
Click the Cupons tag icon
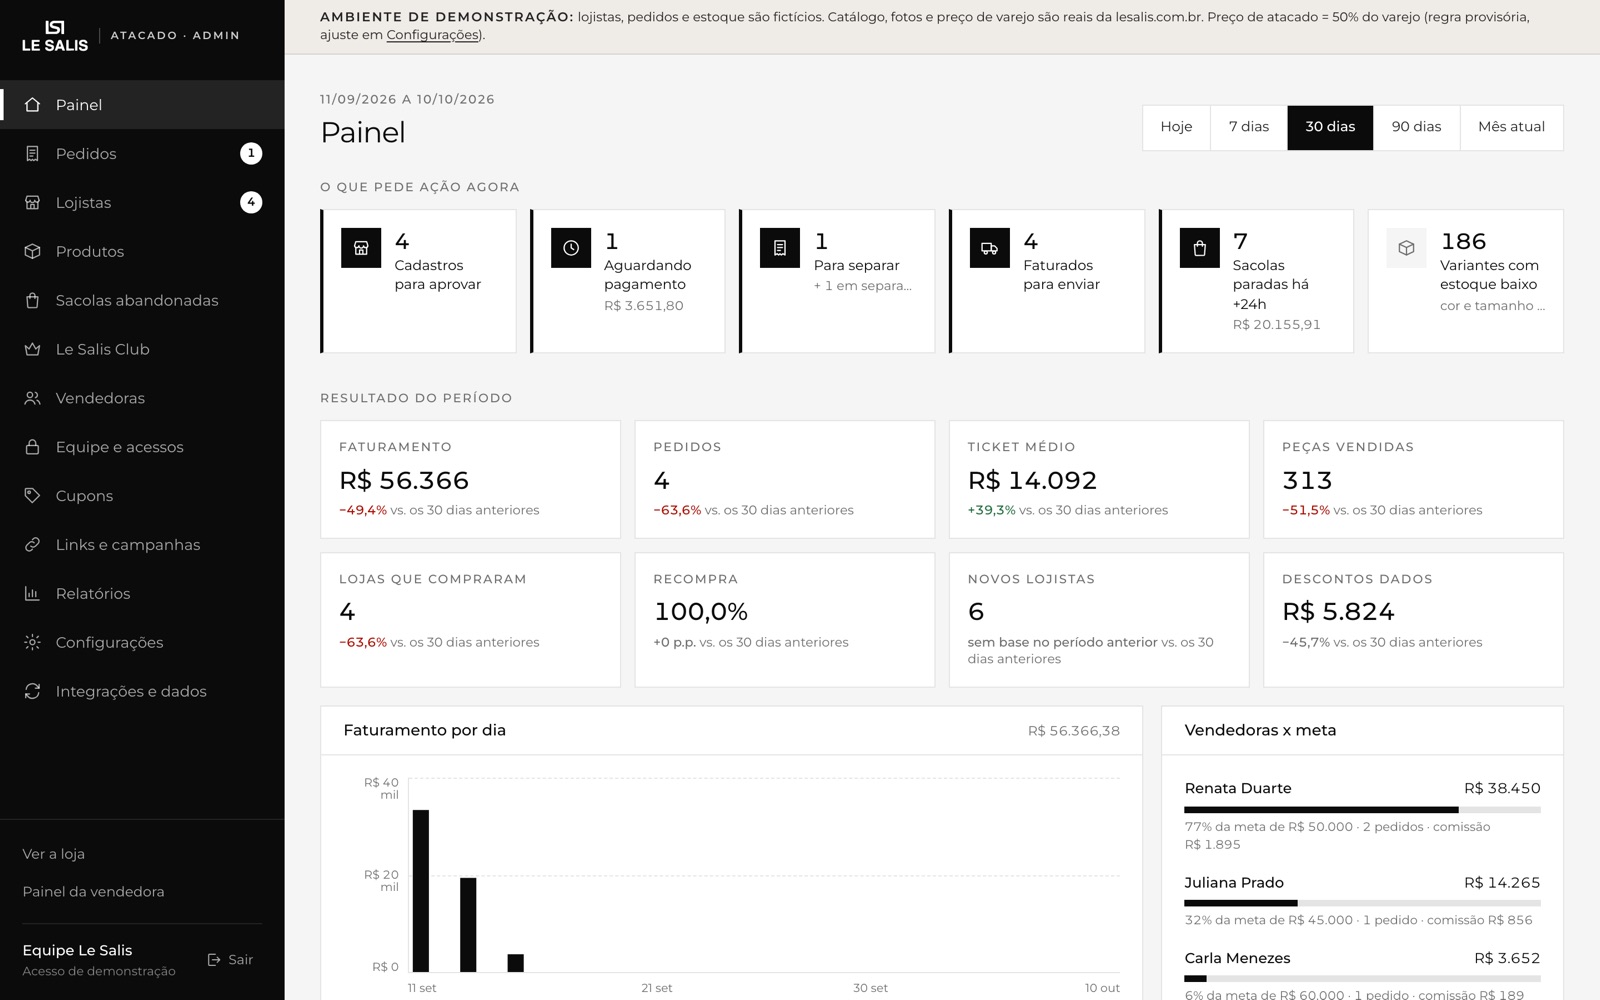coord(32,496)
